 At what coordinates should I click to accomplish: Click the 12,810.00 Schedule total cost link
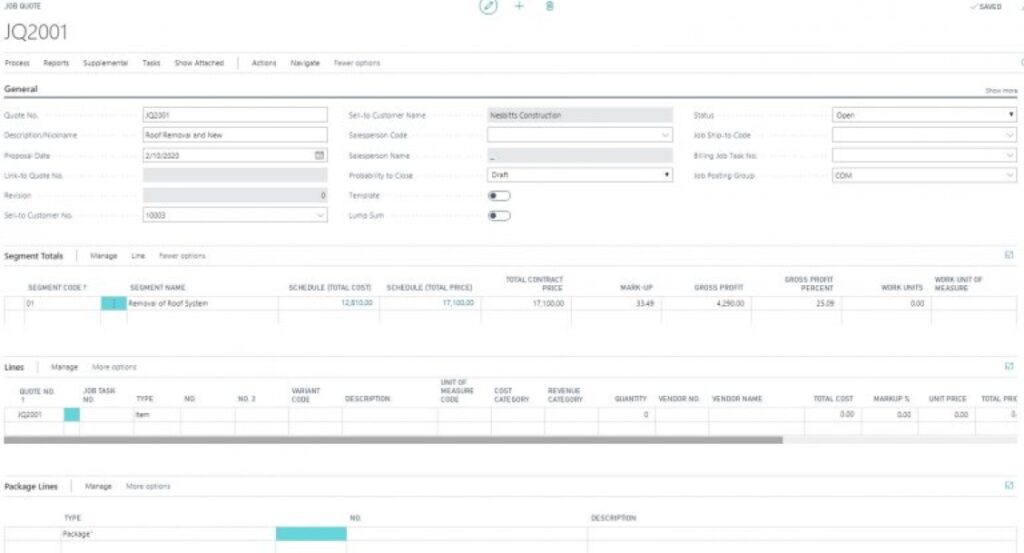(356, 302)
